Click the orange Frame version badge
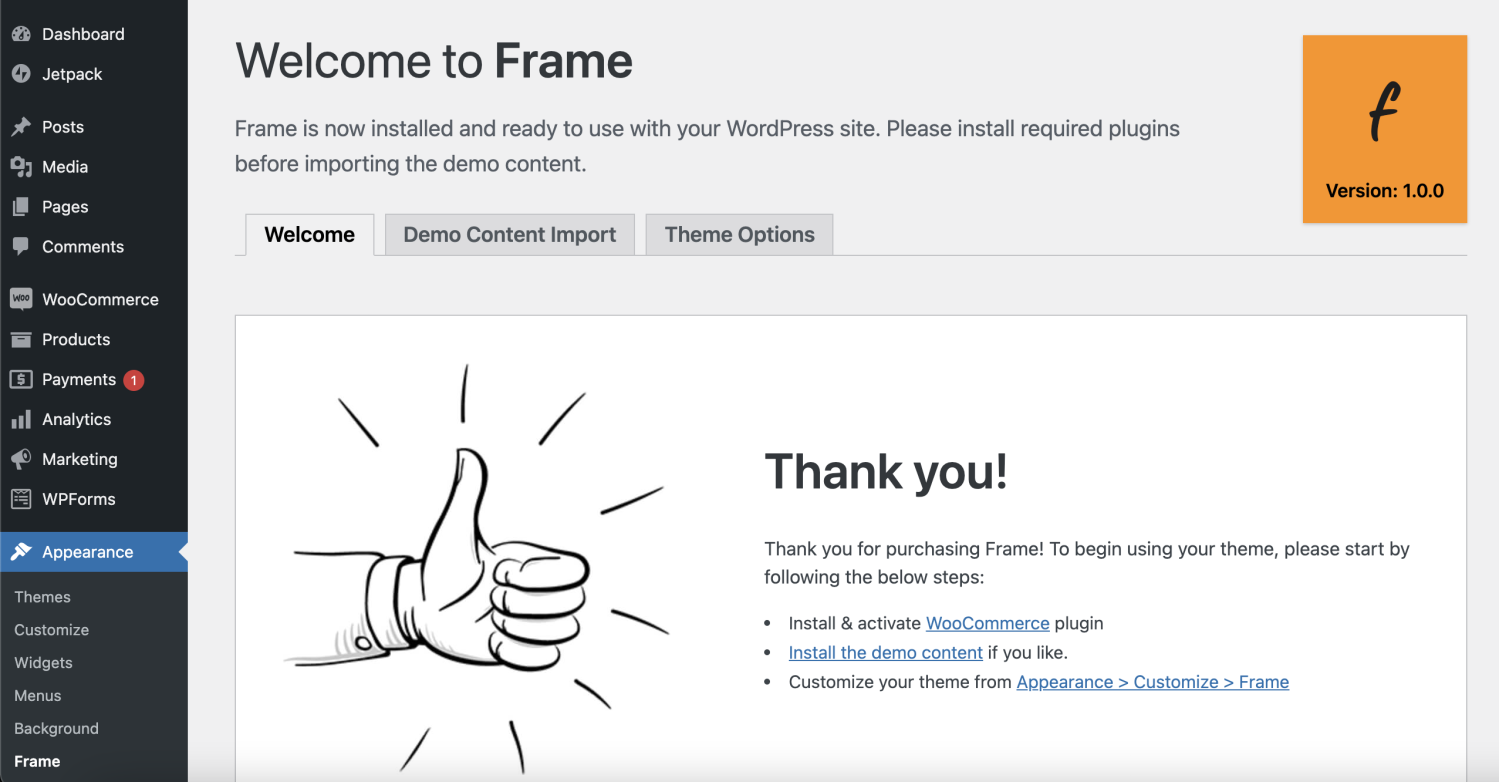 [x=1384, y=129]
